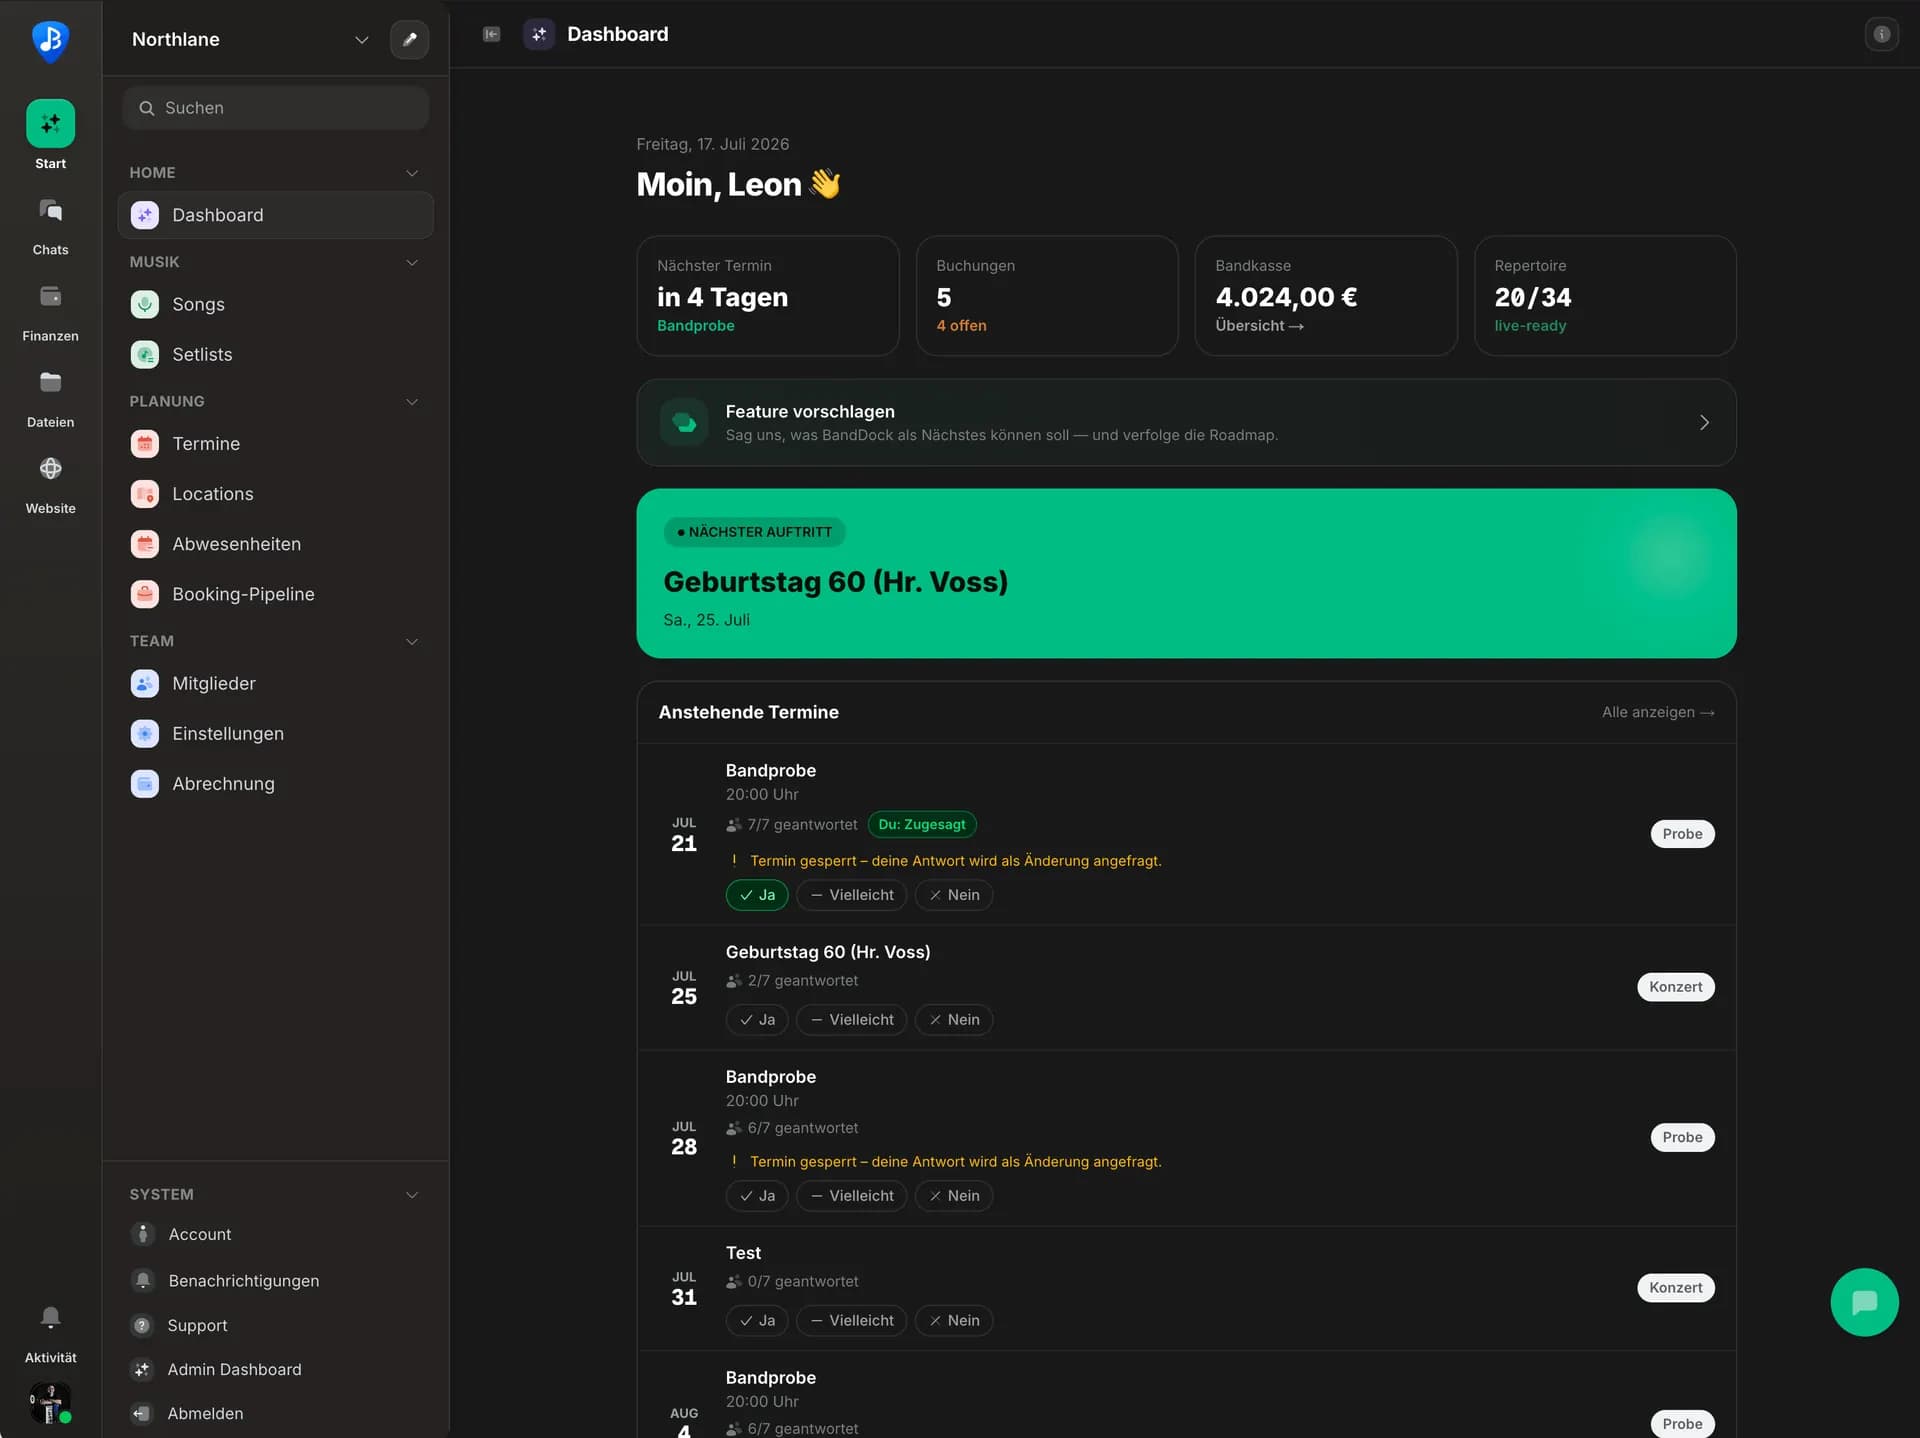Viewport: 1920px width, 1438px height.
Task: Click the Booking-Pipeline icon
Action: (x=145, y=594)
